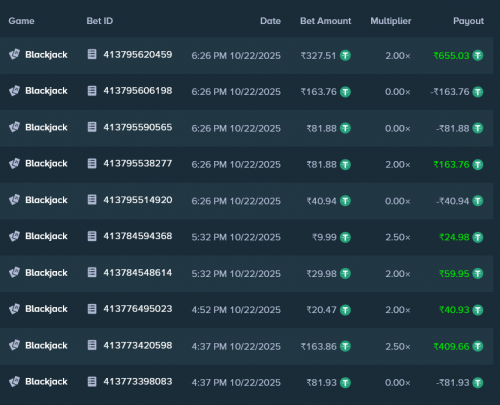Click the Bet ID column header

(x=100, y=21)
